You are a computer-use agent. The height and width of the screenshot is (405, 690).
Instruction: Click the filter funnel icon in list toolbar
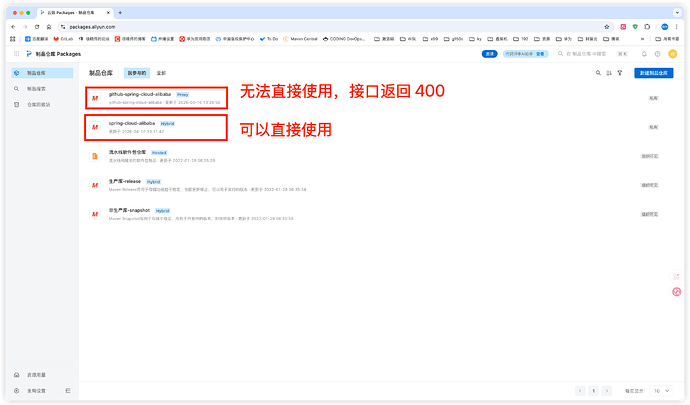point(620,73)
